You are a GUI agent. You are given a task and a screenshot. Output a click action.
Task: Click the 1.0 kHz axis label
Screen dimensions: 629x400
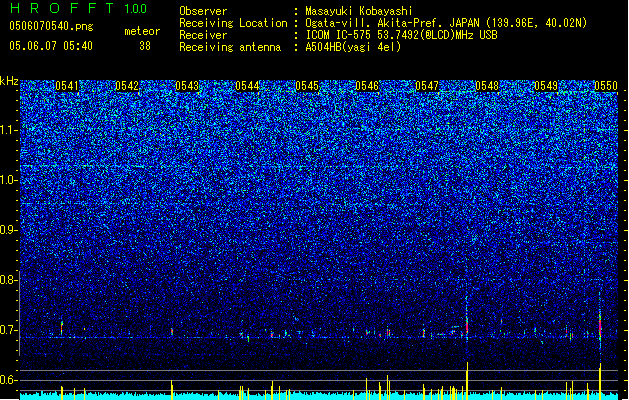8,180
